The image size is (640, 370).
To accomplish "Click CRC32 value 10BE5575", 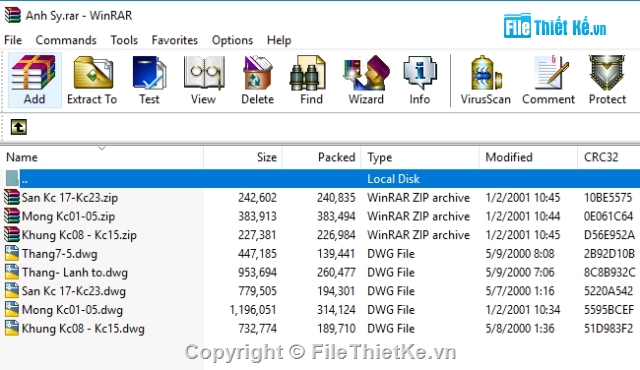I will click(x=608, y=198).
